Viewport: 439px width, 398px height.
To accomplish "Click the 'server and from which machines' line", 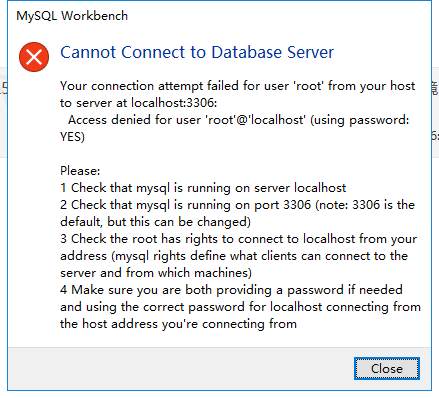I will click(x=156, y=273).
